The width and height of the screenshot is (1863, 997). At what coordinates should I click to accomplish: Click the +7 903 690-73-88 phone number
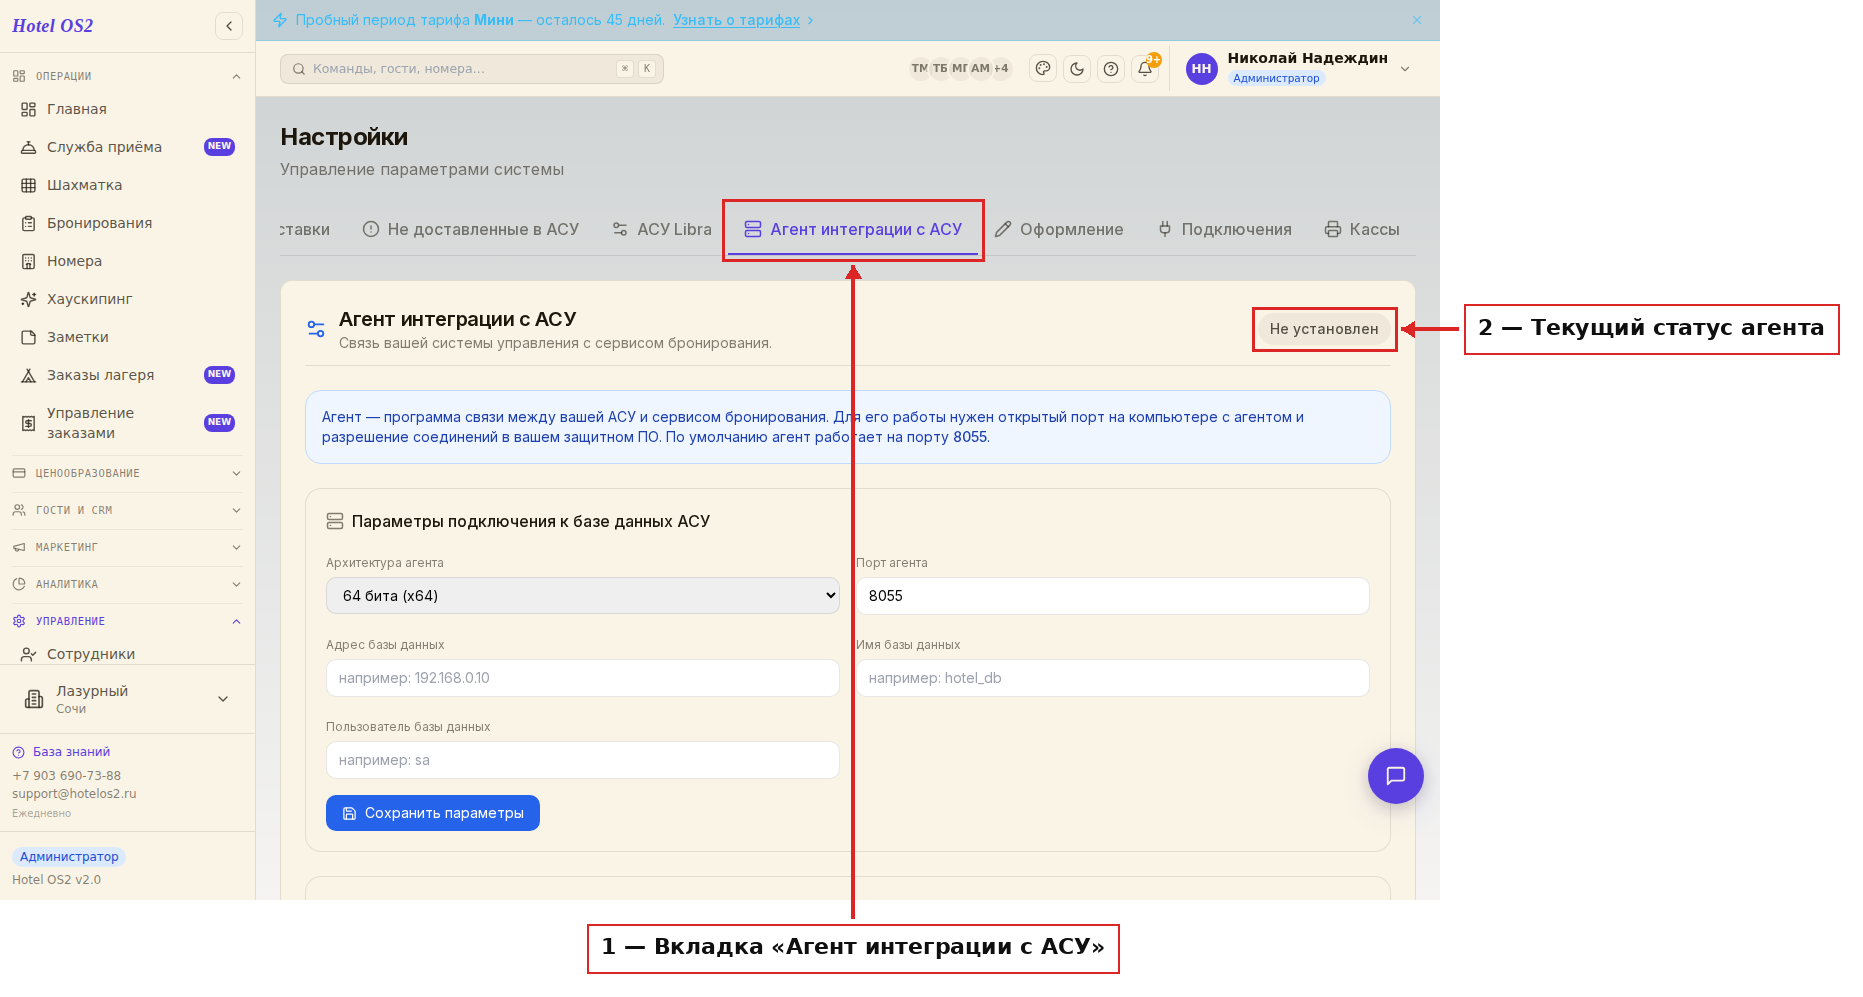tap(66, 776)
